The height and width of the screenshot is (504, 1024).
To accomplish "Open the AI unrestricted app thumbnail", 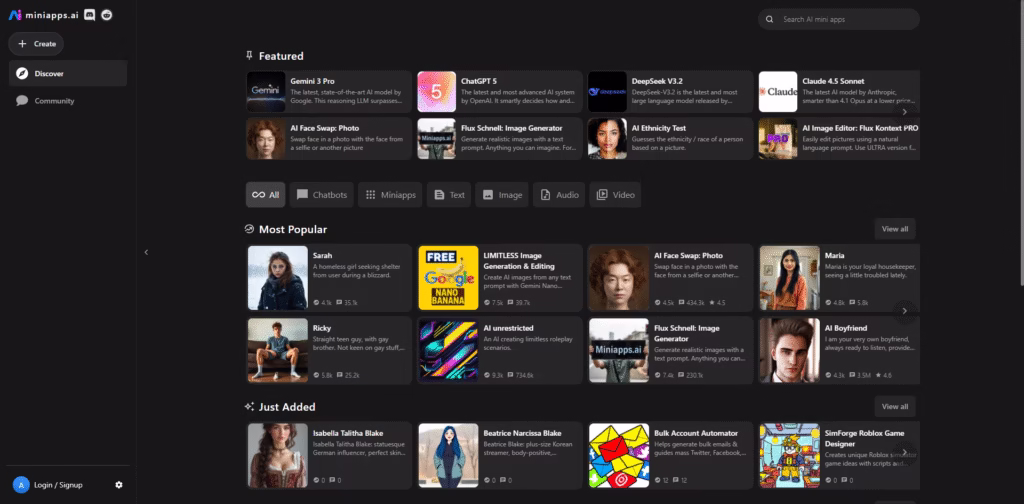I will click(449, 350).
